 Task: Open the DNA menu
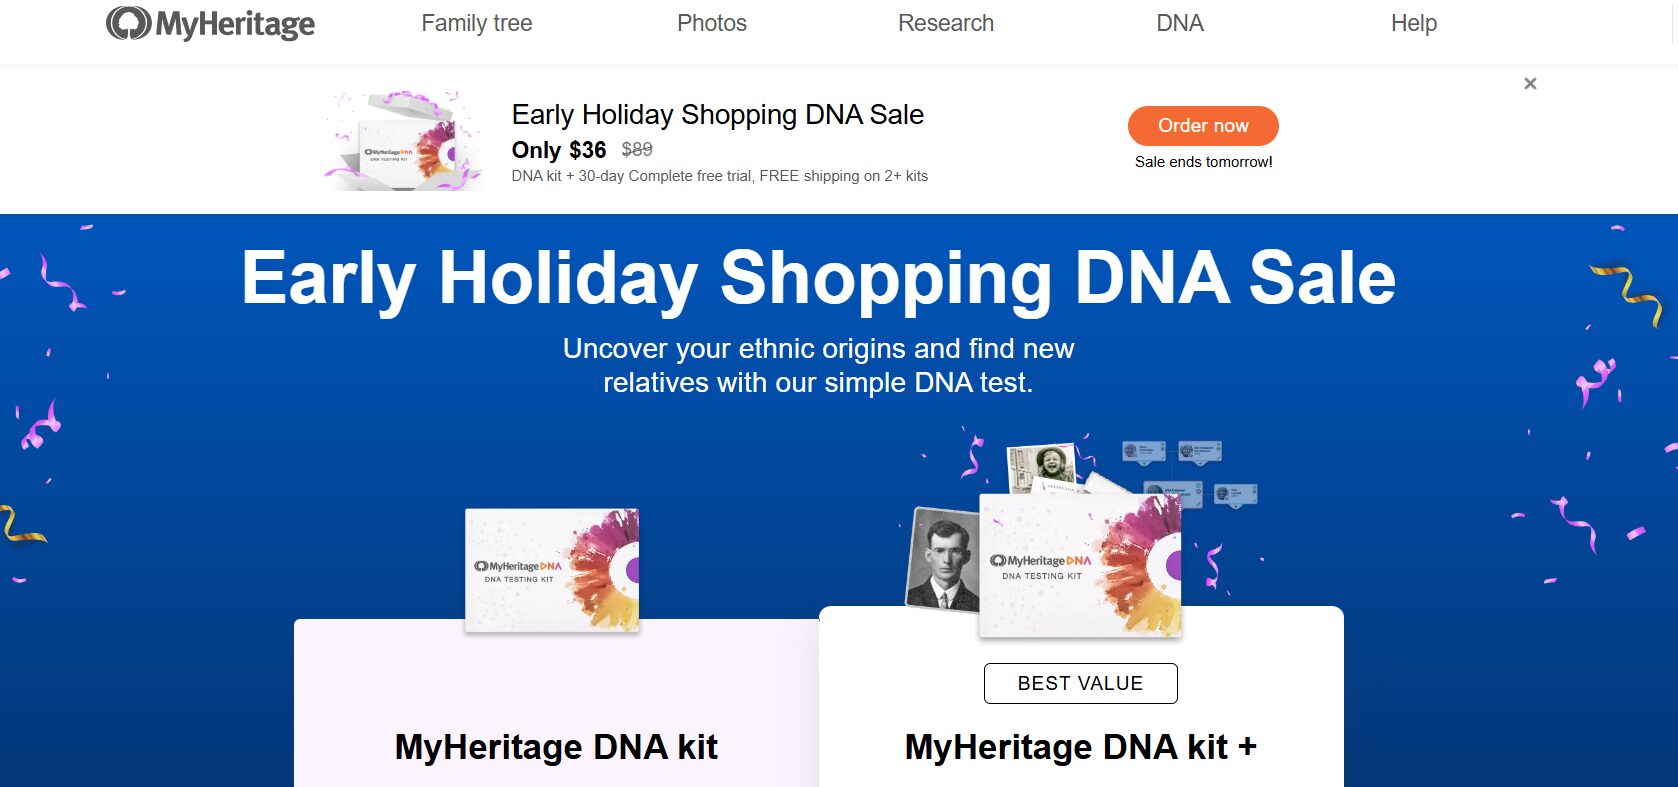[x=1180, y=23]
